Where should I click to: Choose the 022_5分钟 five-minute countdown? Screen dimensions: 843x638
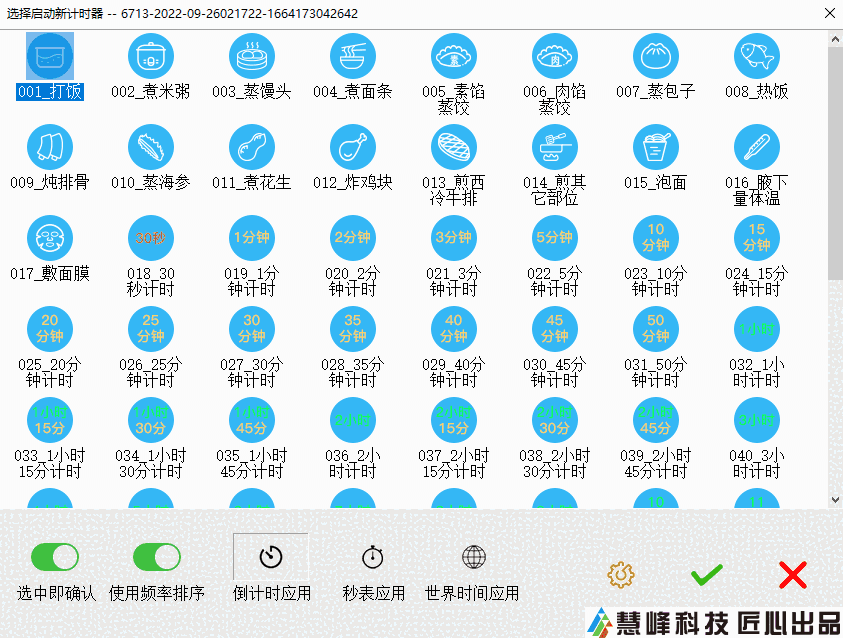tap(554, 240)
